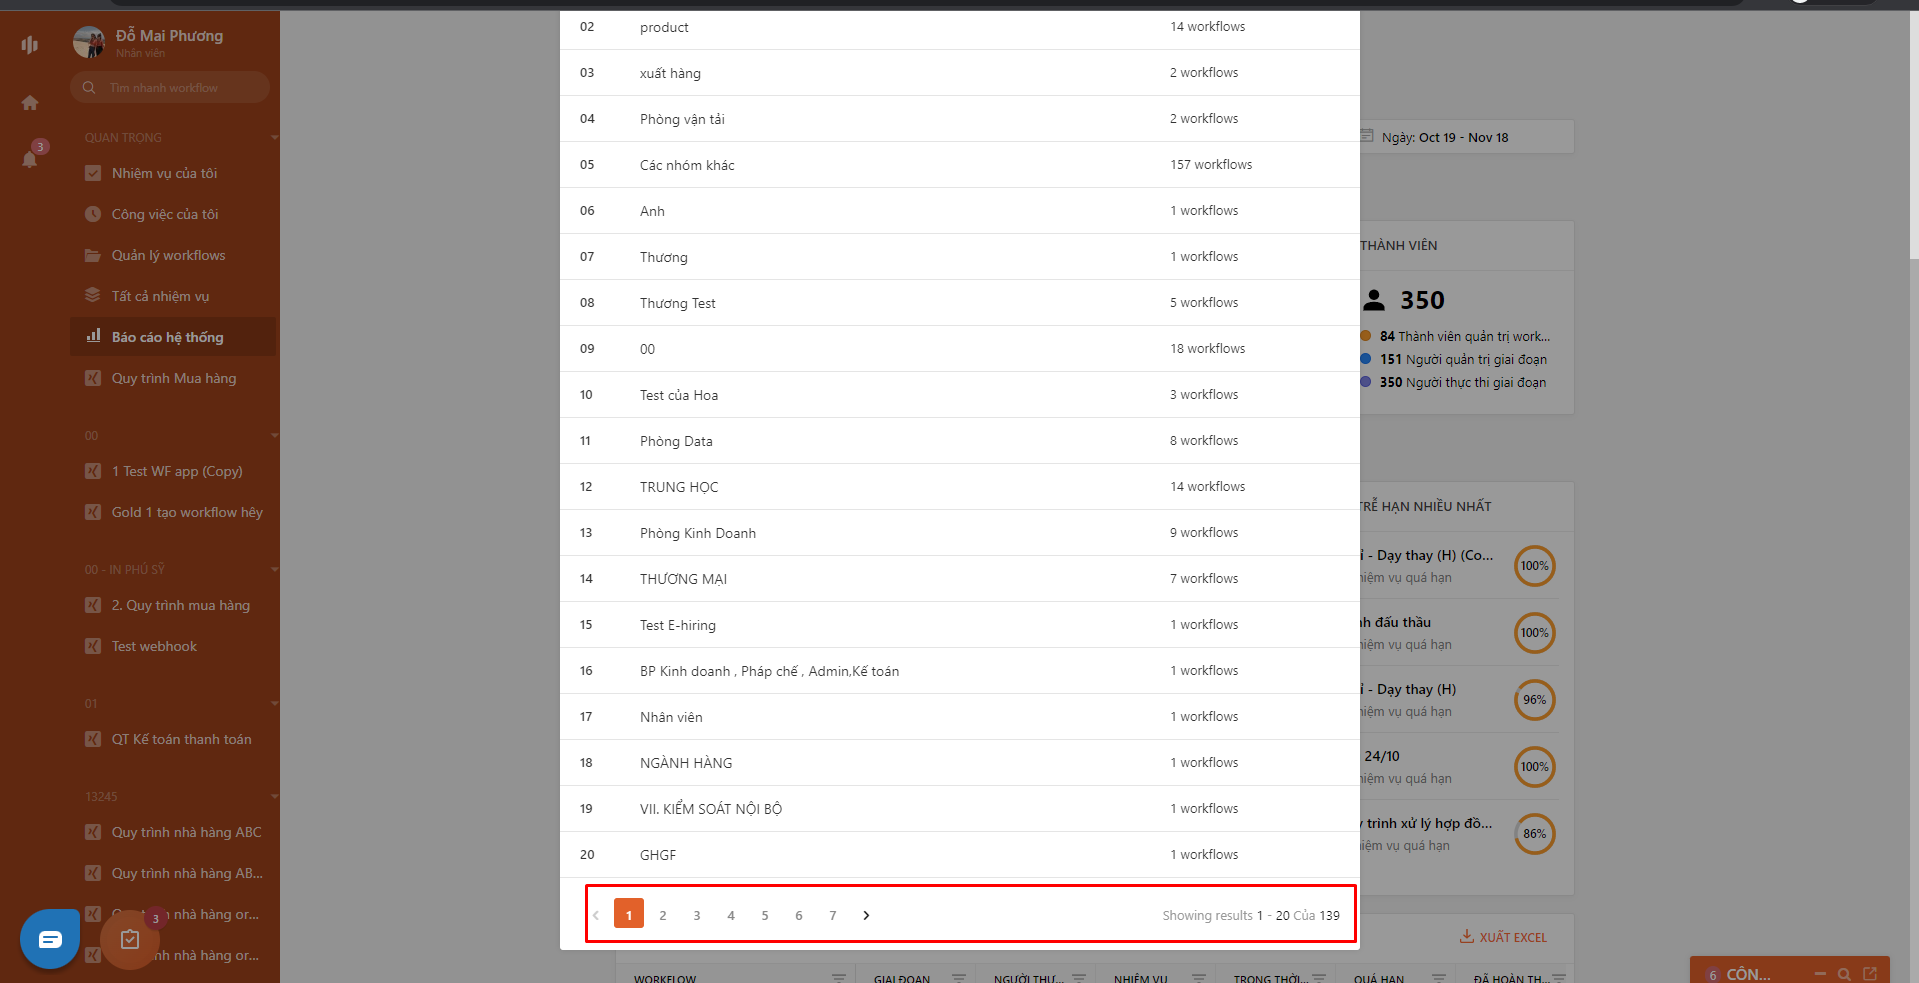Open 'Nhiệm vụ của tôi' in sidebar

(172, 173)
